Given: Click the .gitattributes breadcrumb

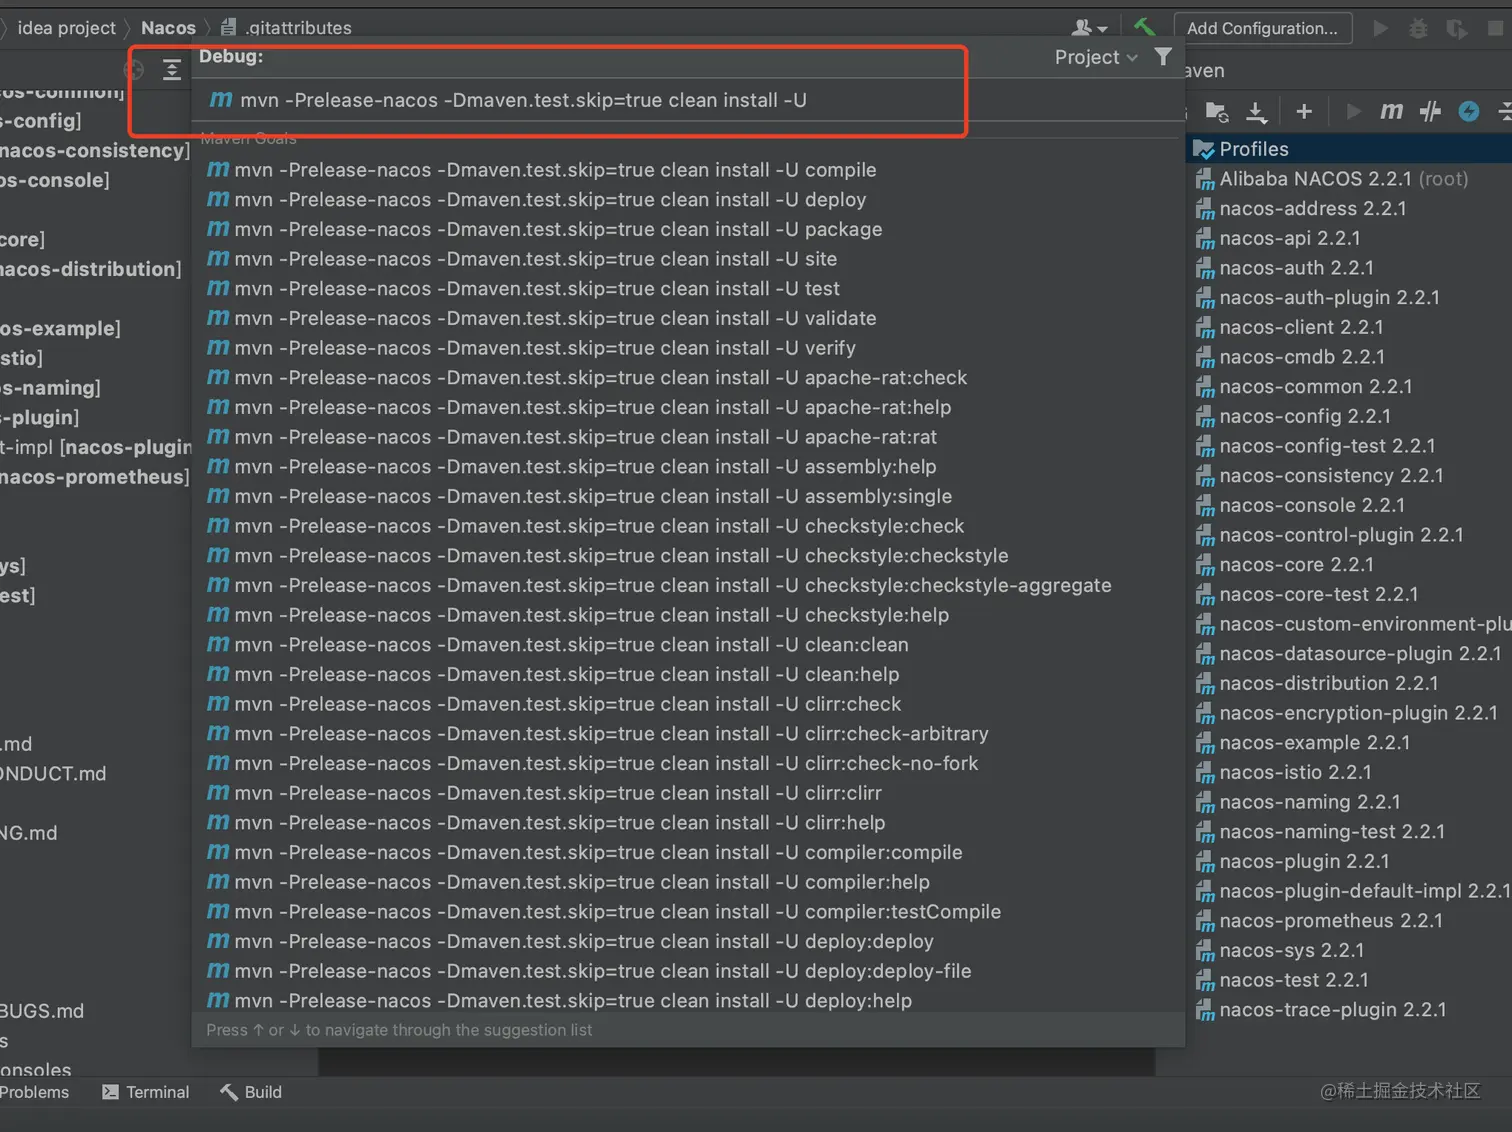Looking at the screenshot, I should [x=287, y=28].
